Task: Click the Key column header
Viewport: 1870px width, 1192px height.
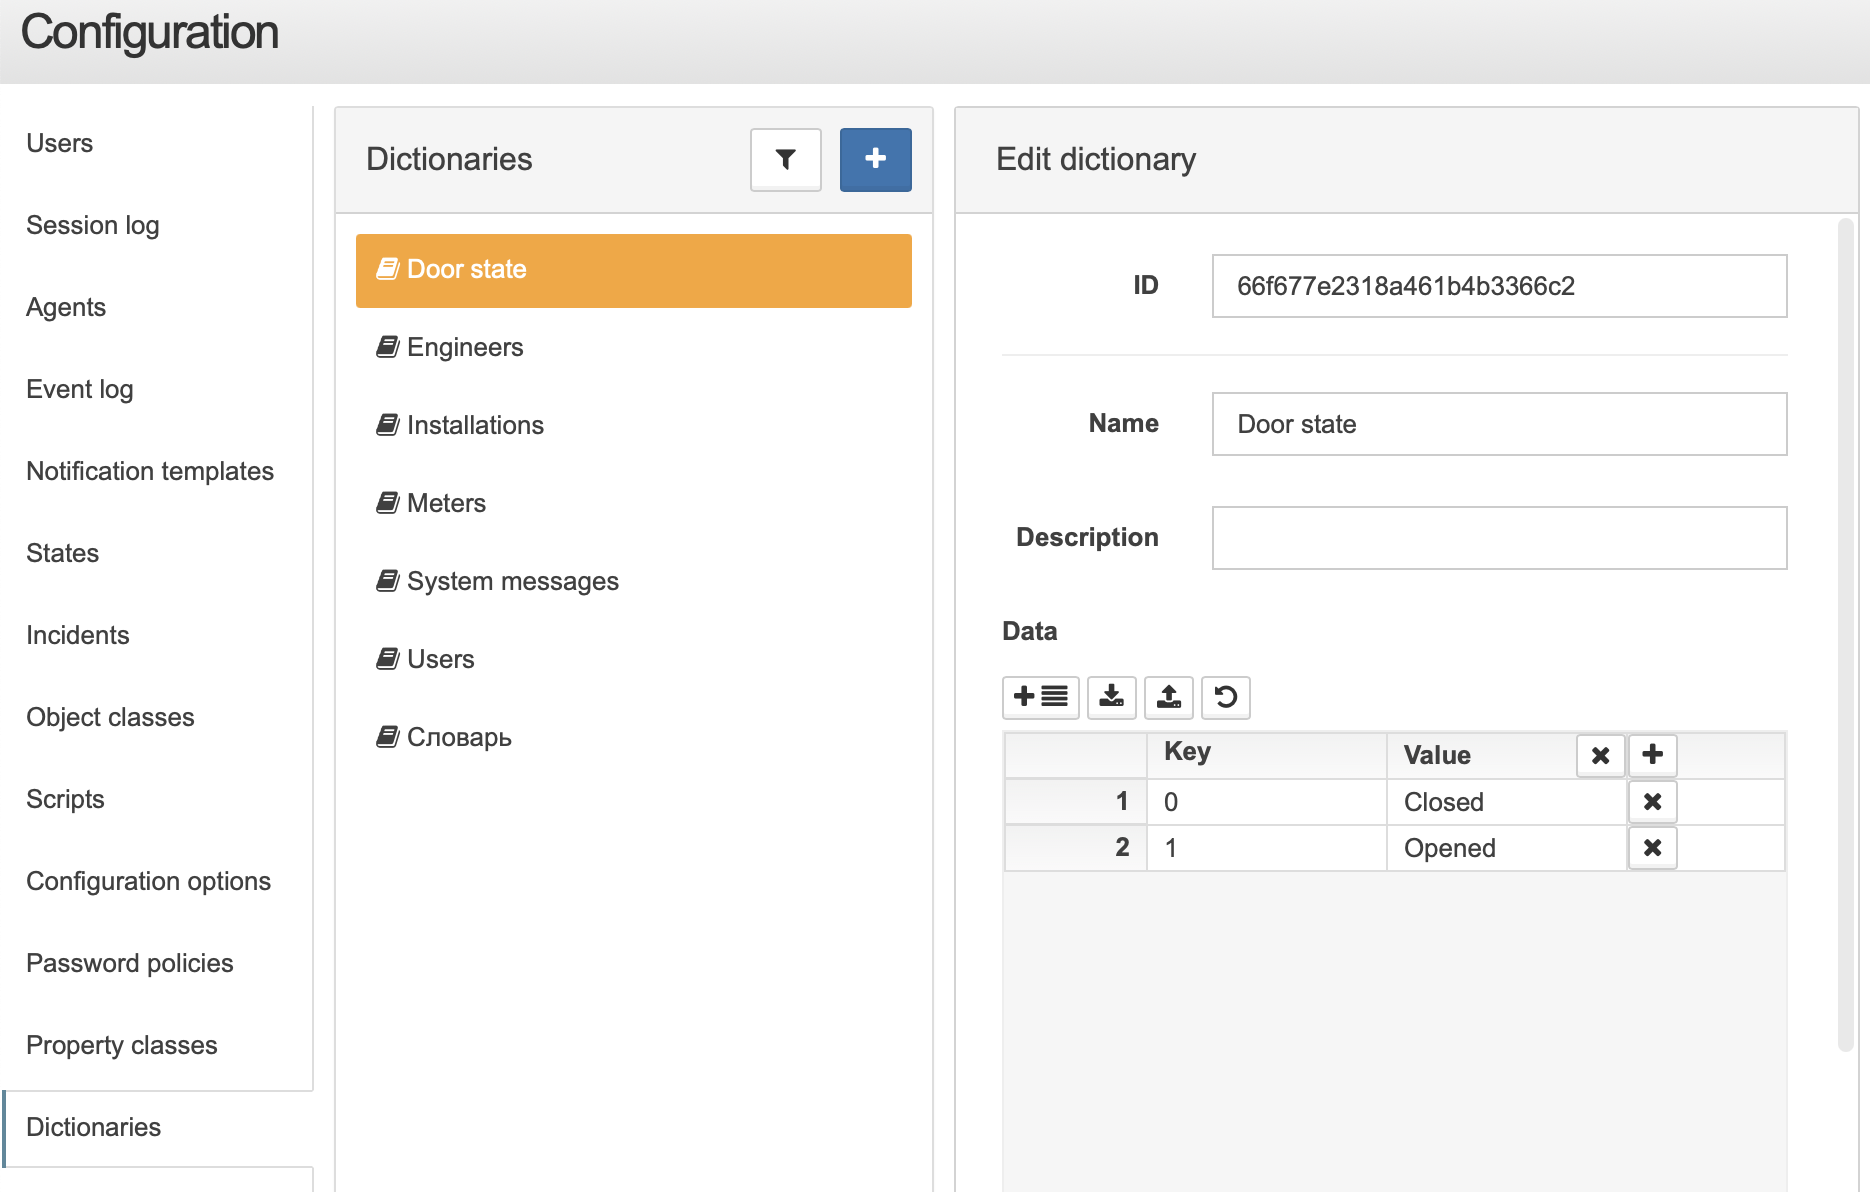Action: click(x=1266, y=755)
